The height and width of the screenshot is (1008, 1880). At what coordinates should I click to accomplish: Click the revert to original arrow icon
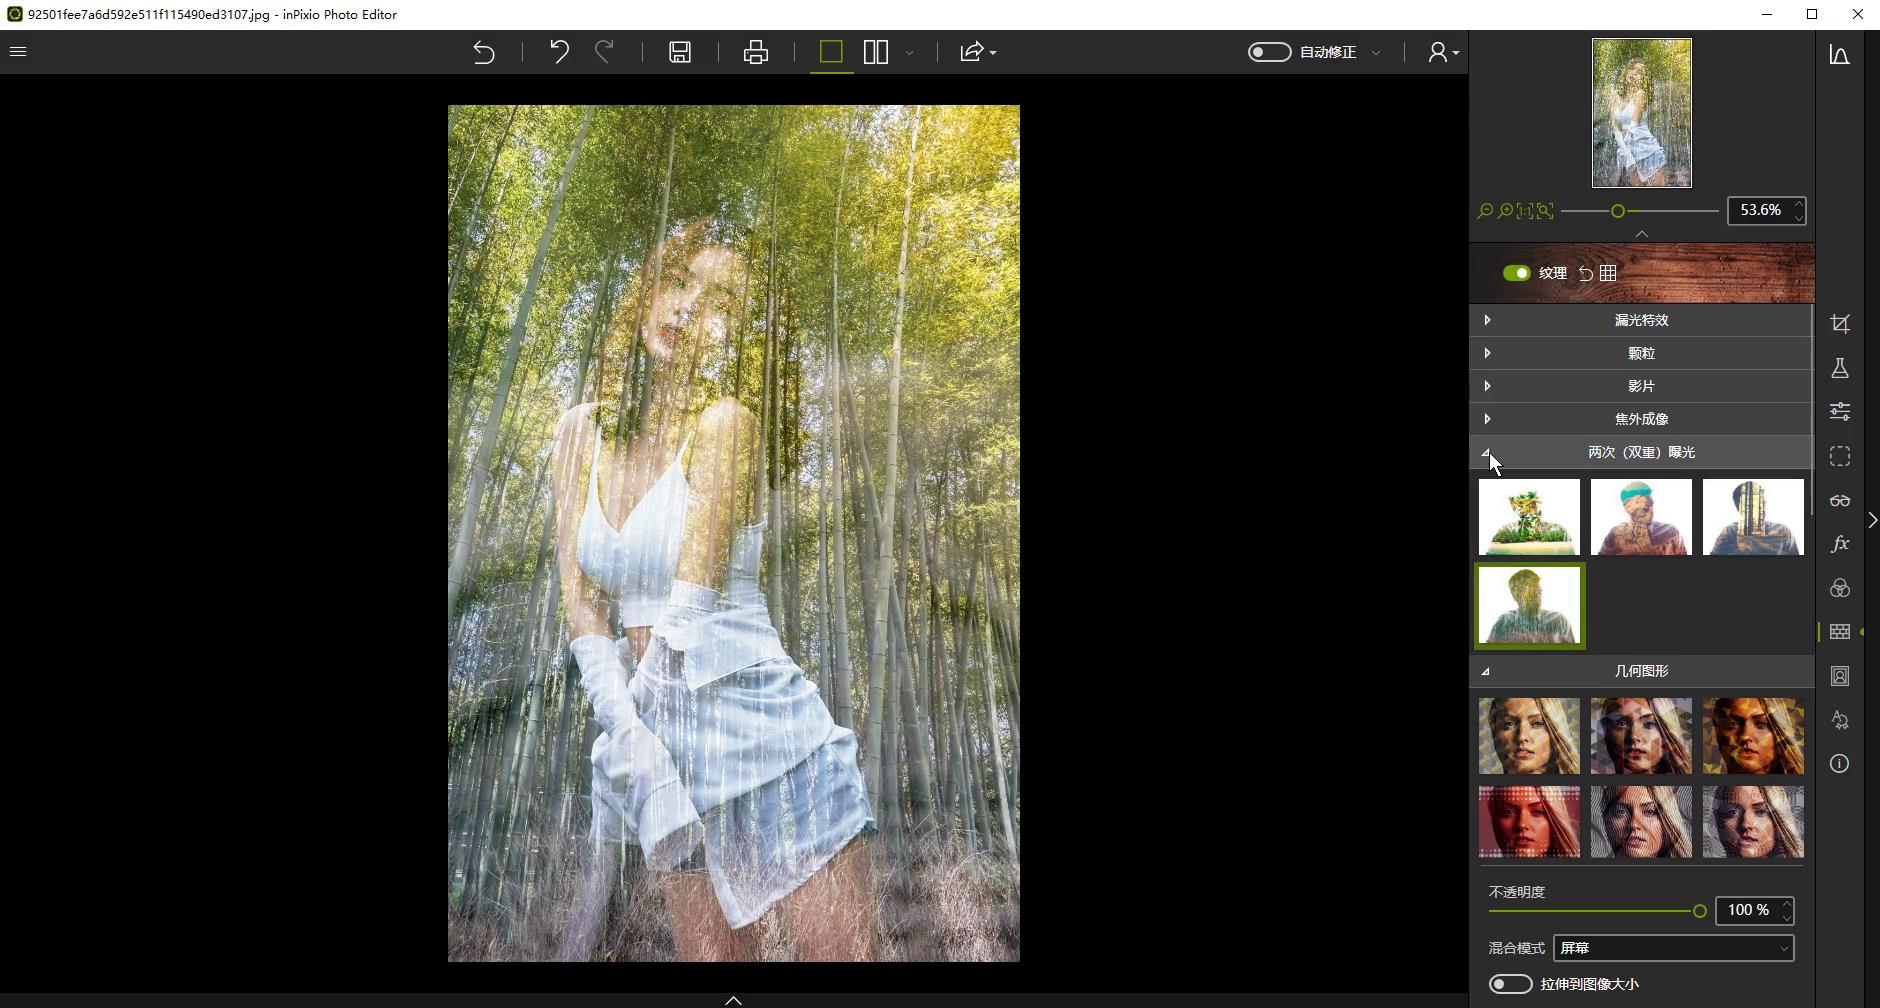tap(484, 52)
